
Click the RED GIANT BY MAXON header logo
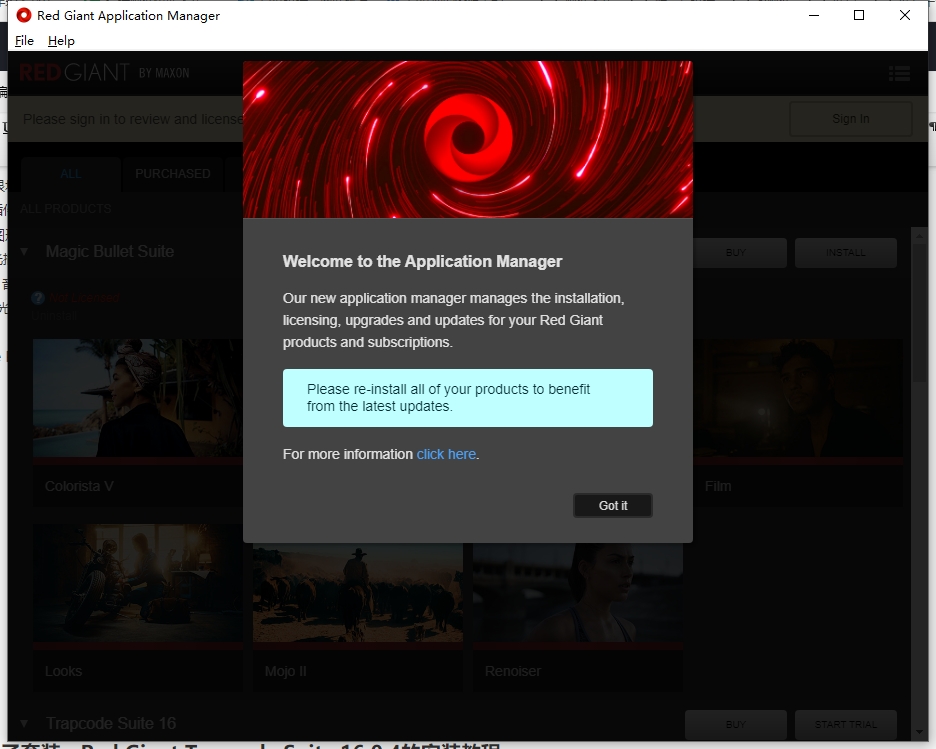pyautogui.click(x=104, y=73)
